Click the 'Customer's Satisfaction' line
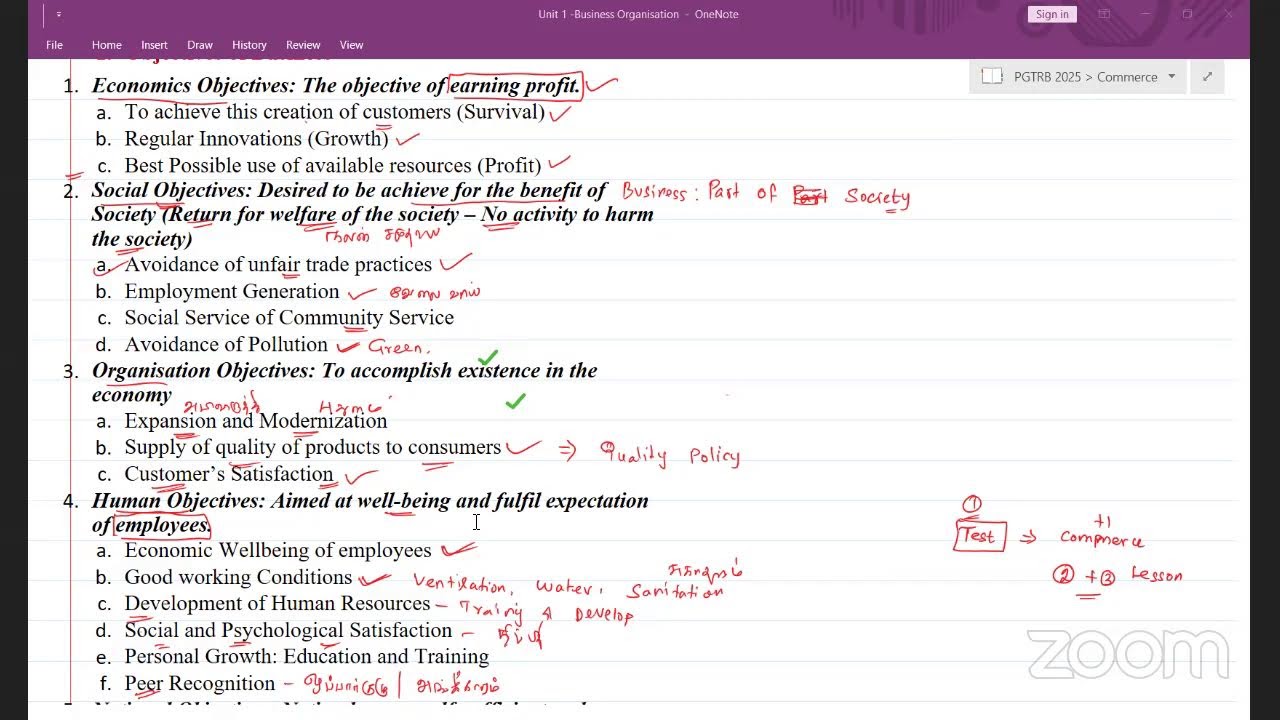The width and height of the screenshot is (1280, 720). (x=229, y=474)
